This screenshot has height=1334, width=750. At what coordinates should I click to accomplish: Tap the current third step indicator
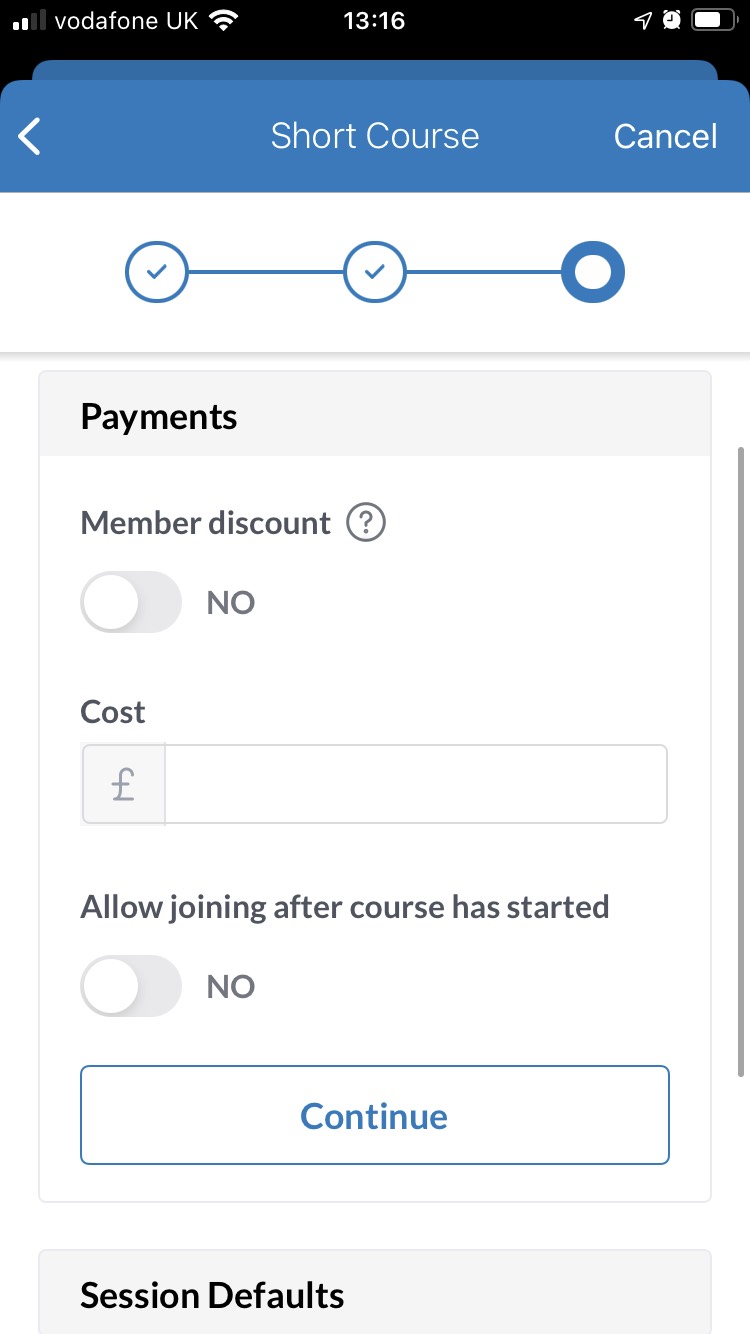coord(593,271)
